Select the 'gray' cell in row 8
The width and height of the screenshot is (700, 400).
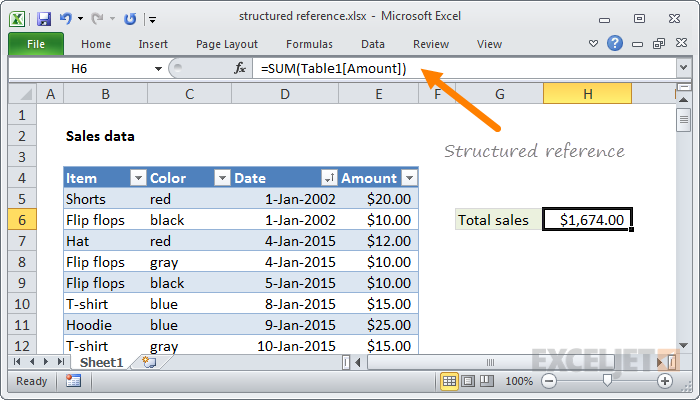pyautogui.click(x=189, y=262)
